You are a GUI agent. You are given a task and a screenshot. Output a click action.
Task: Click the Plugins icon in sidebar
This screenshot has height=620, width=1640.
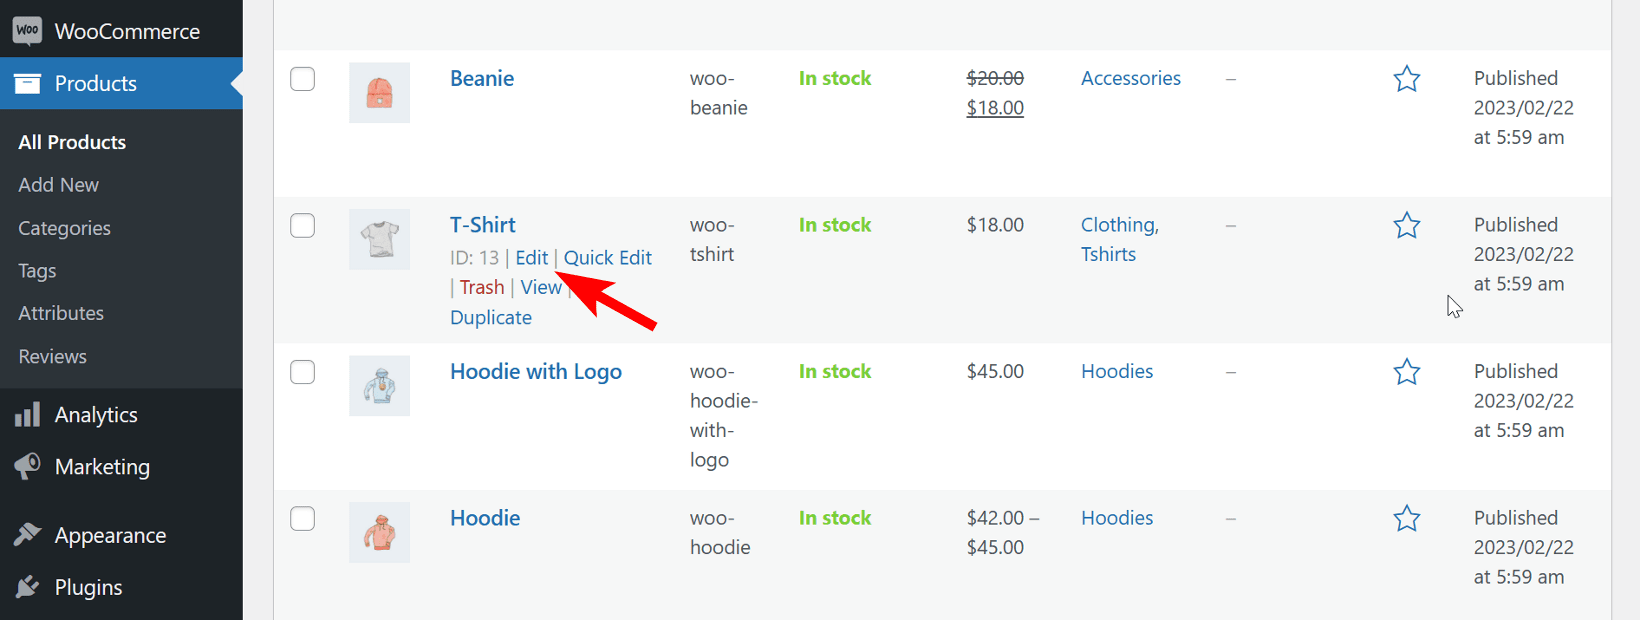pyautogui.click(x=27, y=587)
